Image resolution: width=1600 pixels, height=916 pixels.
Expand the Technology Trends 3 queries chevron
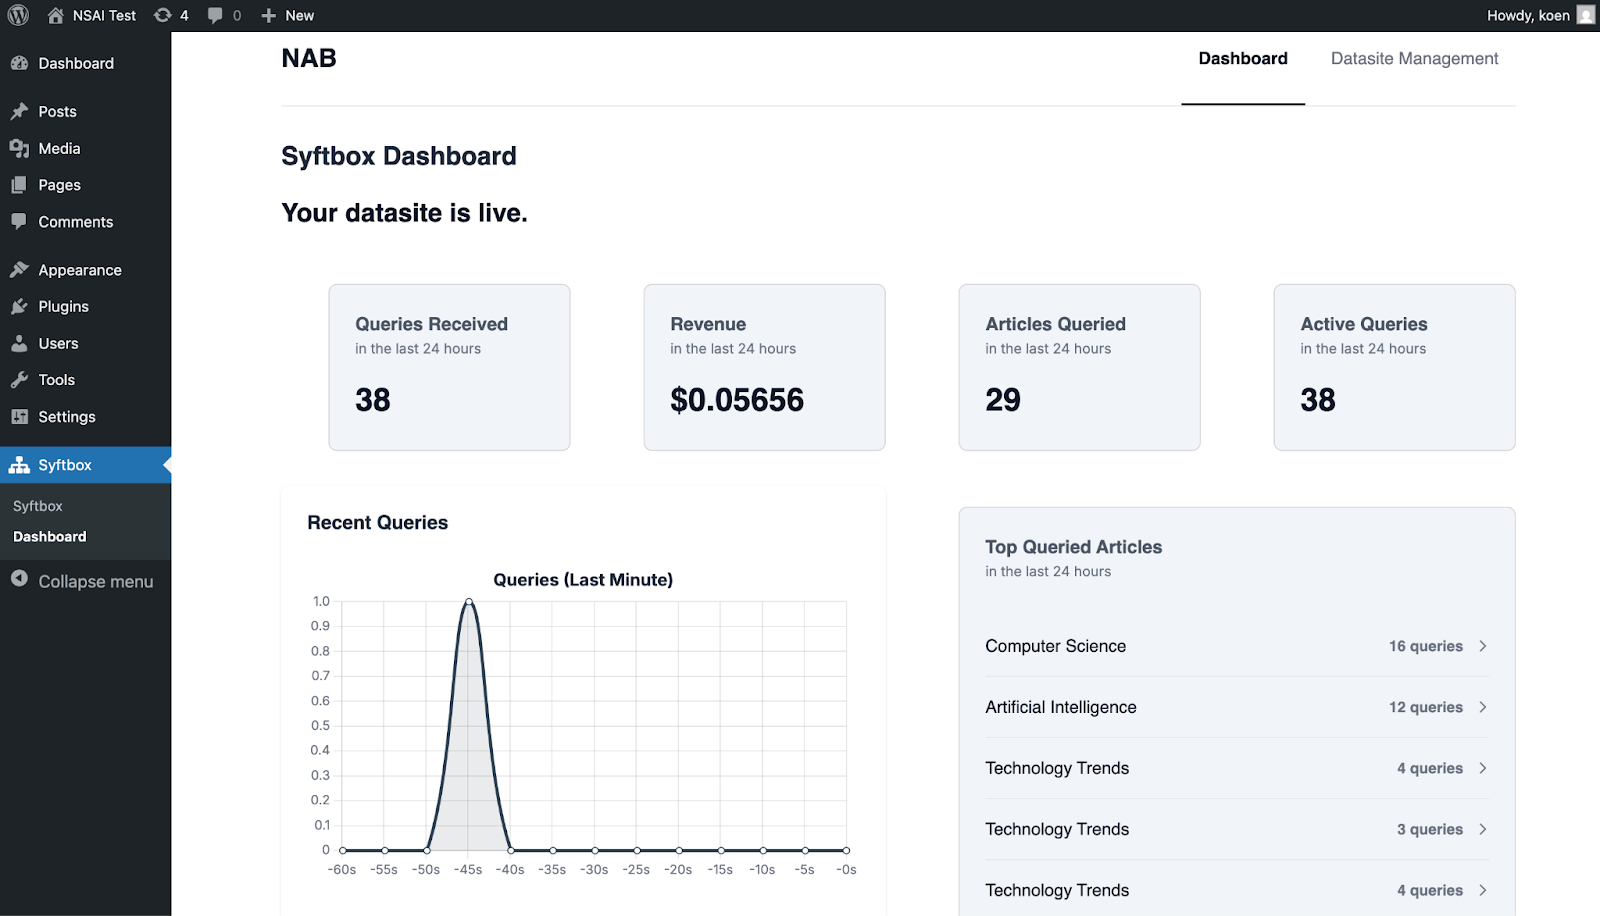coord(1483,829)
